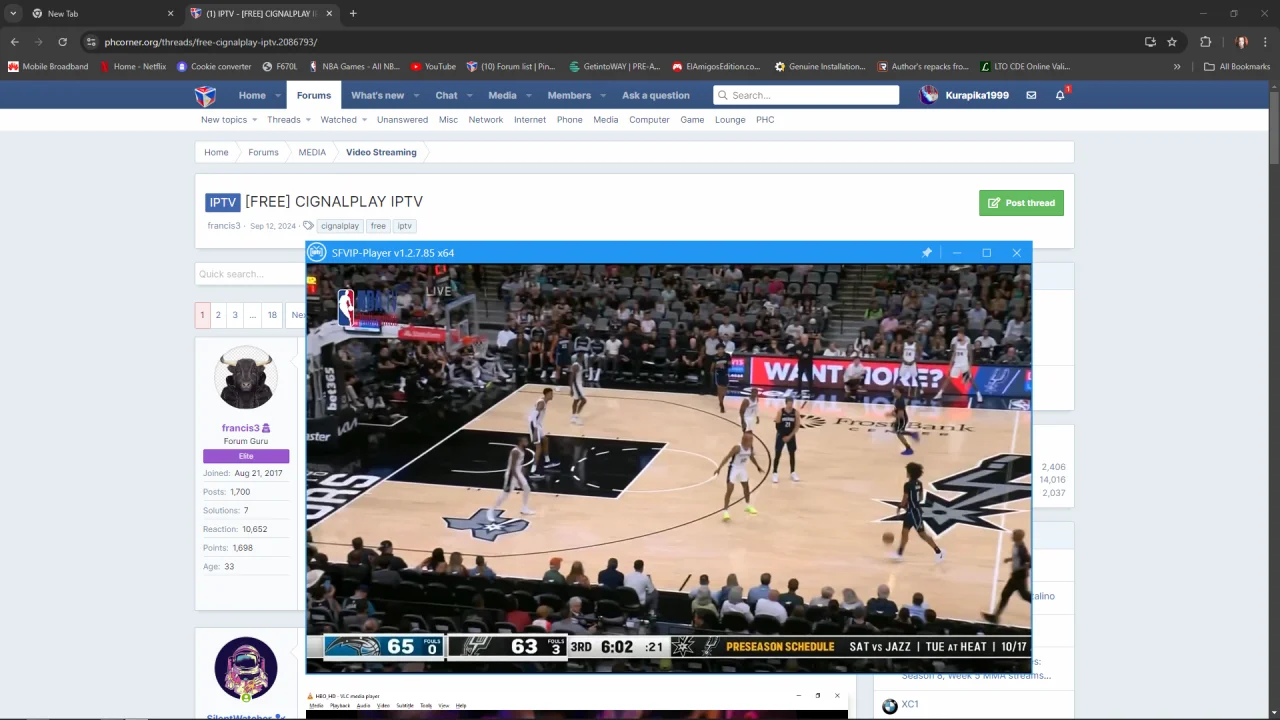Click the astronaut avatar of second poster
The width and height of the screenshot is (1280, 720).
[246, 668]
